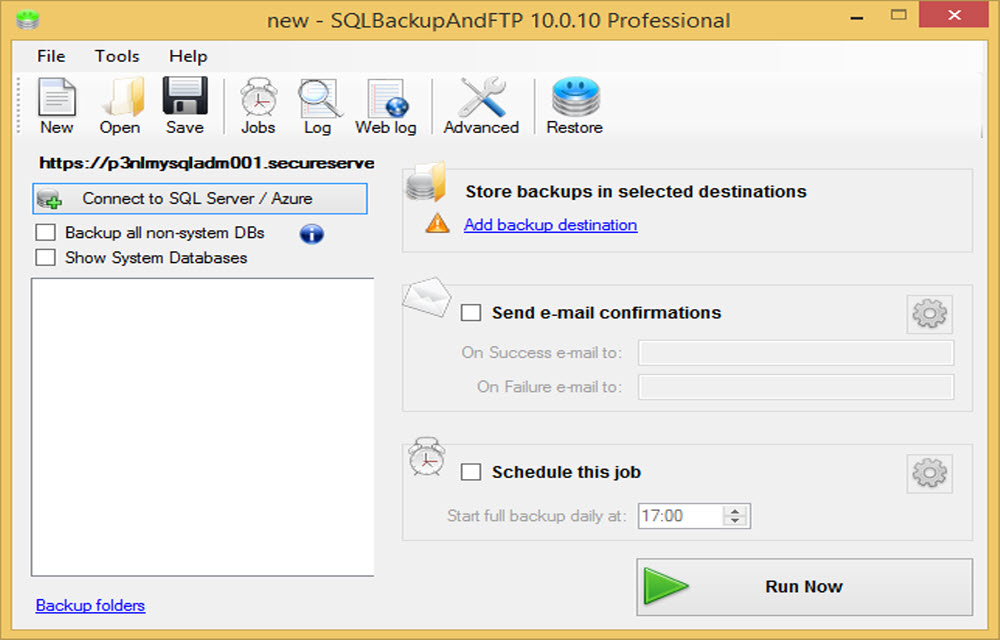Click the Add backup destination link
Viewport: 1000px width, 640px height.
click(550, 225)
